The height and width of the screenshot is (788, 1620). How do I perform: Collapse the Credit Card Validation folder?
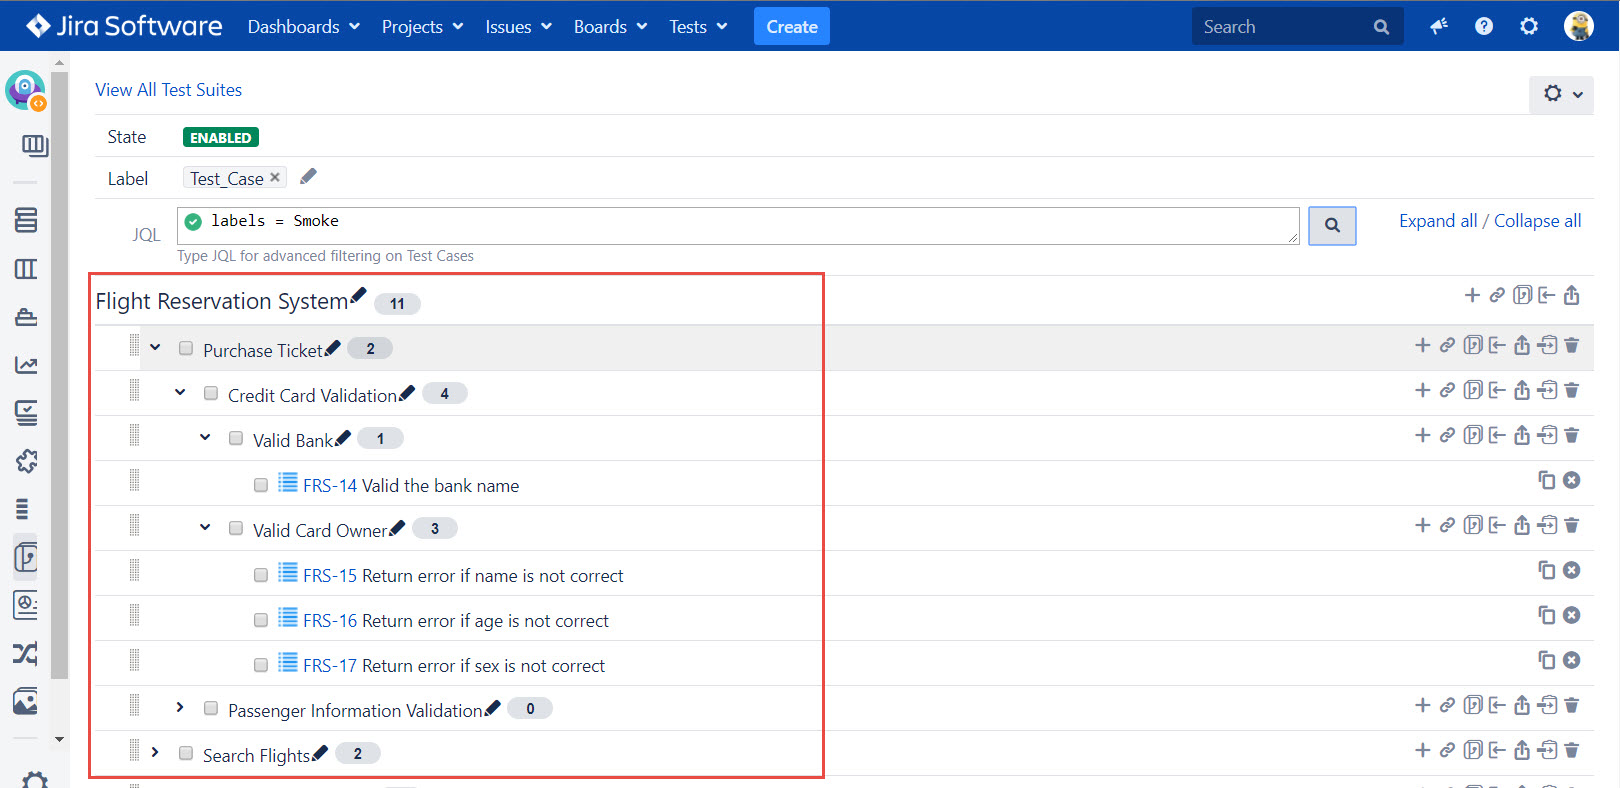180,392
